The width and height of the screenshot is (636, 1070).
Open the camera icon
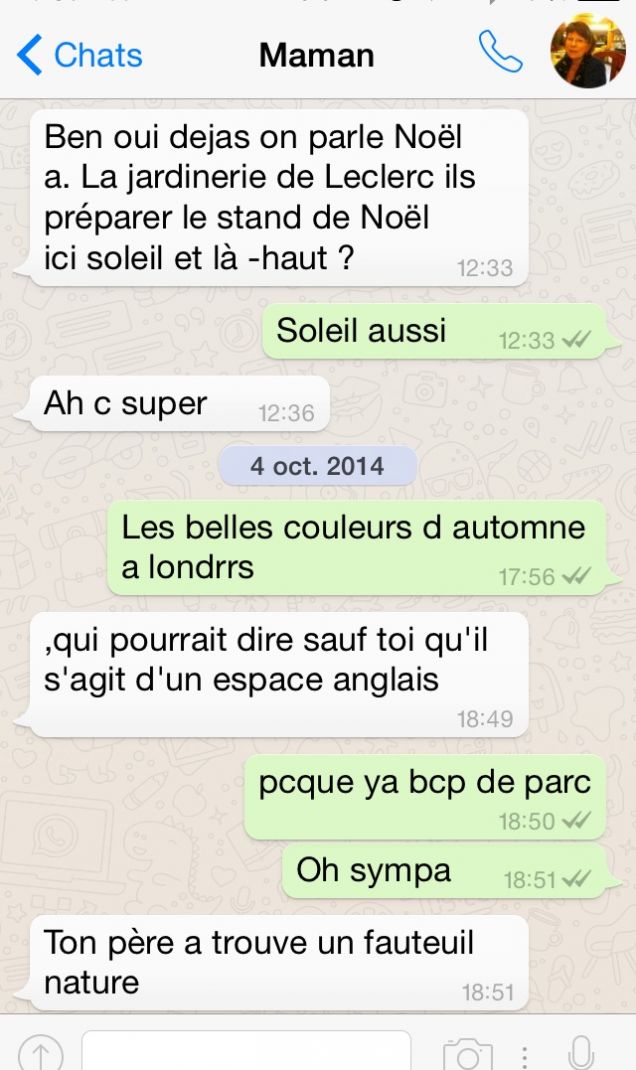coord(467,1054)
